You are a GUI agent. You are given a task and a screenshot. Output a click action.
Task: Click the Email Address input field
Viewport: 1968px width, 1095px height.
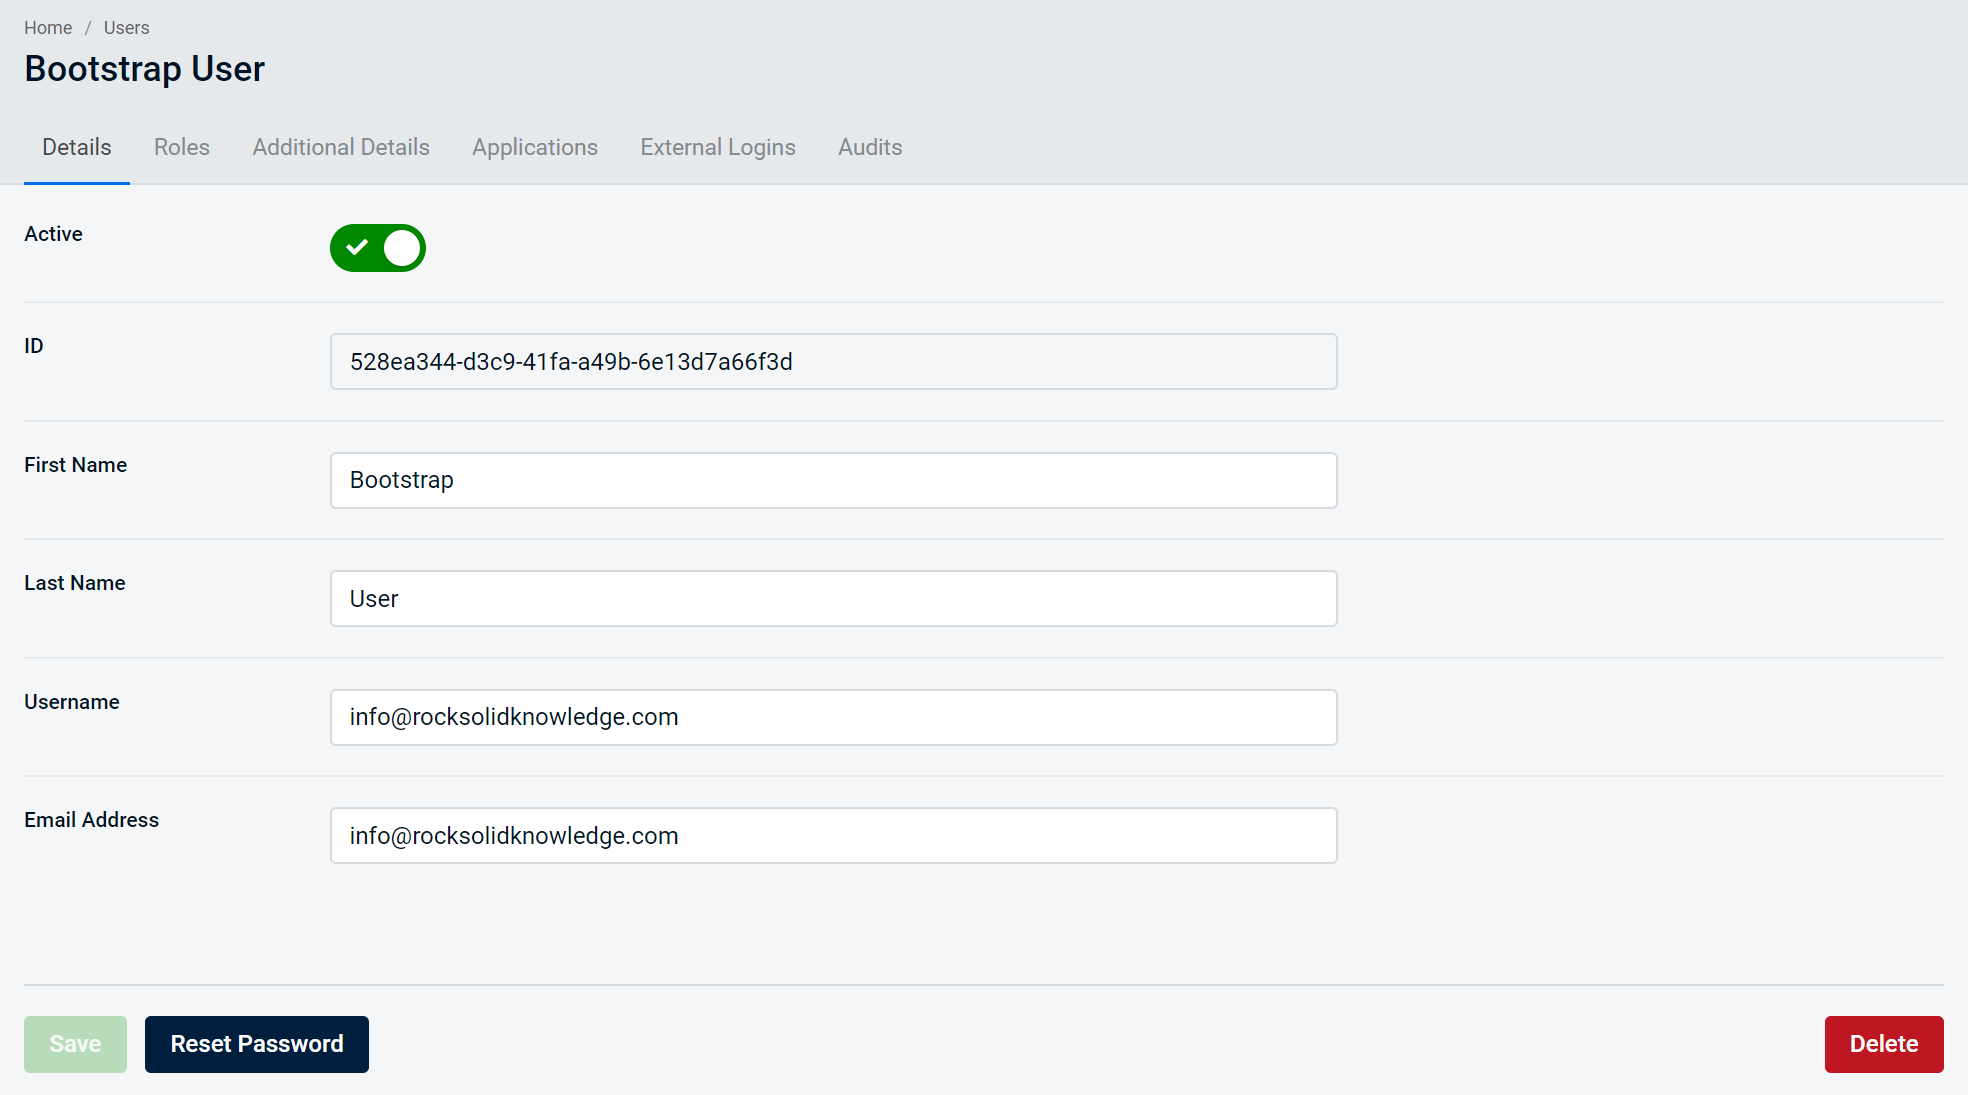pyautogui.click(x=833, y=835)
